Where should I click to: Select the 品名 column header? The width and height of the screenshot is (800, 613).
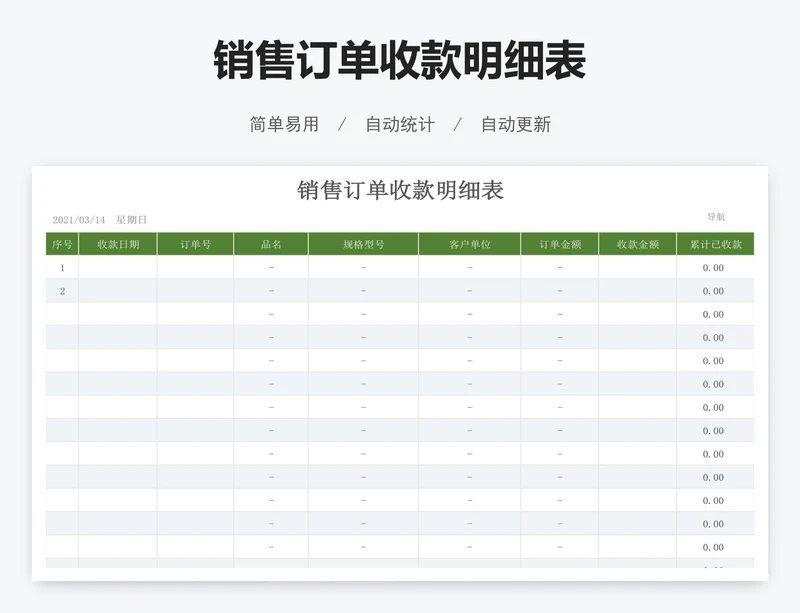[271, 244]
